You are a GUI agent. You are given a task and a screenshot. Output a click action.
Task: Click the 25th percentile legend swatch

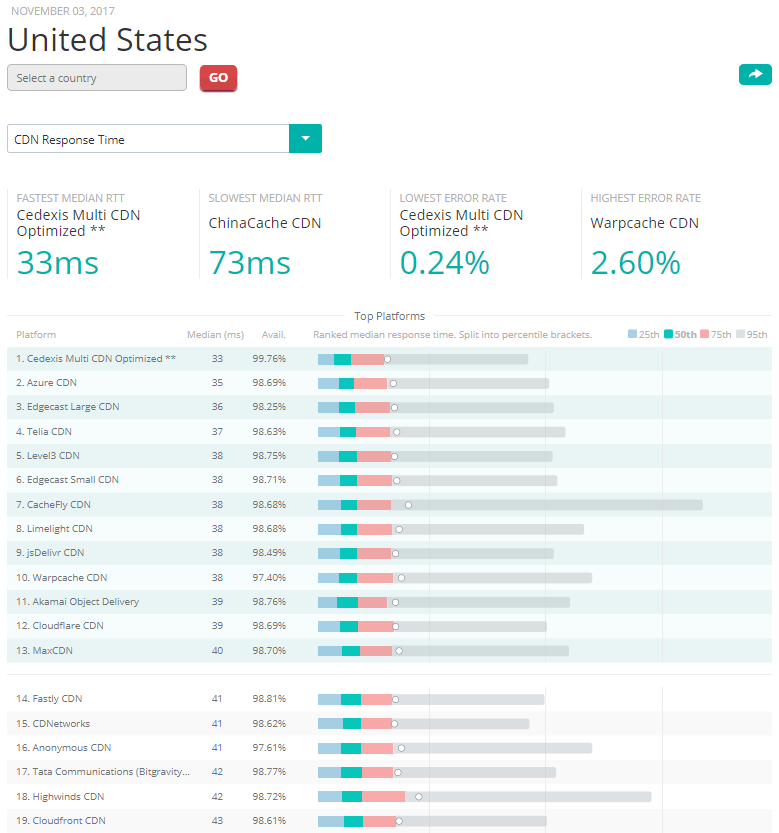632,334
